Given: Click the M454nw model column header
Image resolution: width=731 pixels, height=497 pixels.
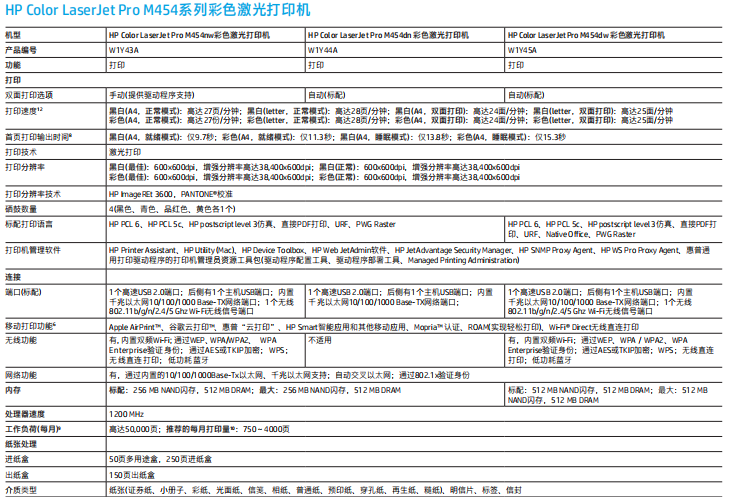Looking at the screenshot, I should pos(189,35).
